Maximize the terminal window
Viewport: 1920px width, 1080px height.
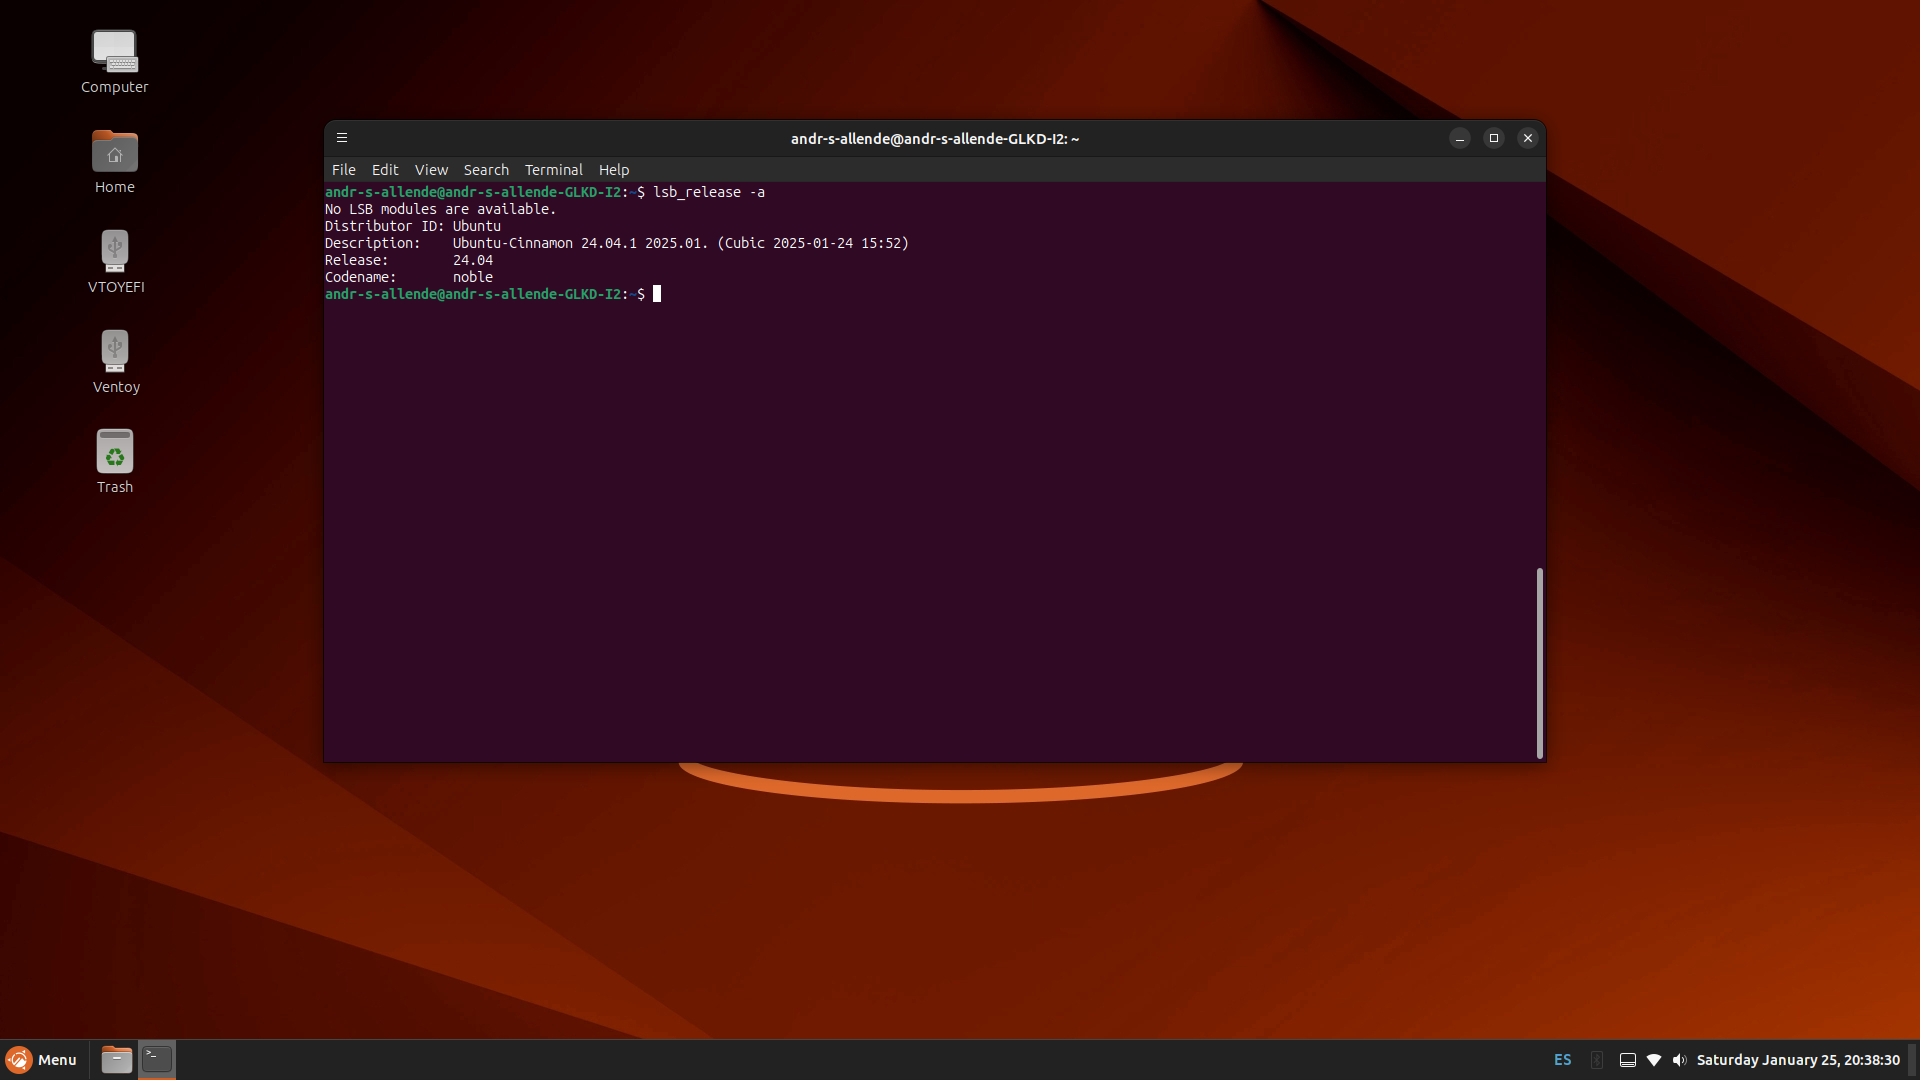[x=1494, y=138]
